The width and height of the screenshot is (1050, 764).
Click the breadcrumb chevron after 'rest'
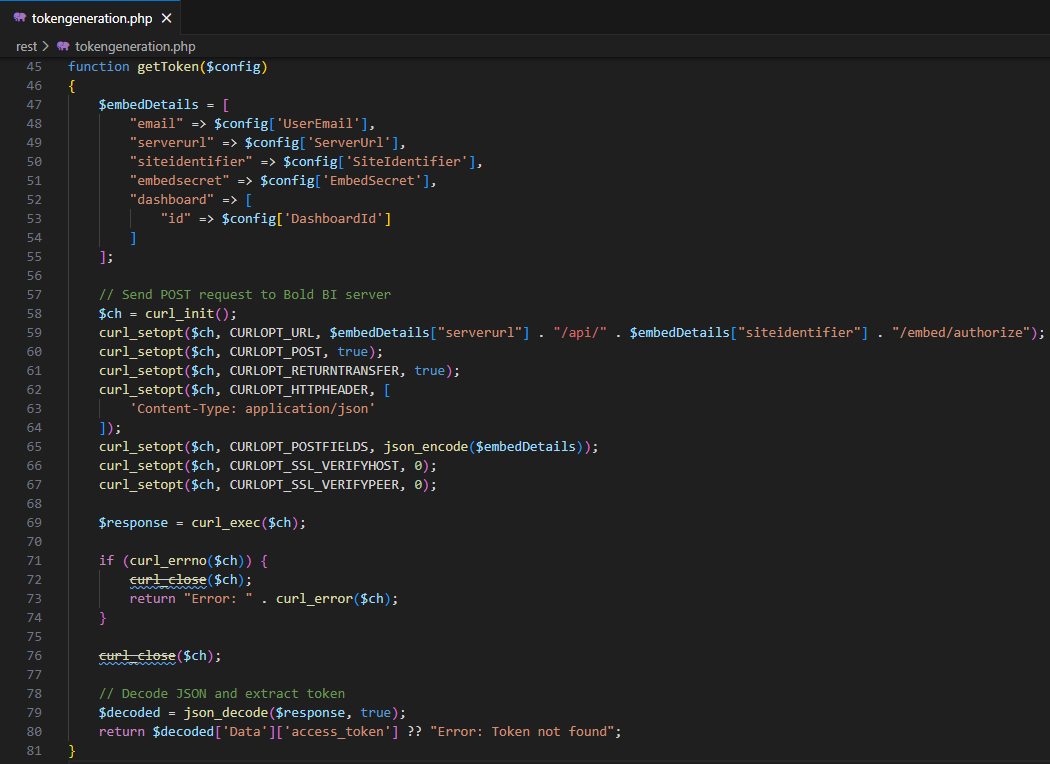pyautogui.click(x=46, y=46)
